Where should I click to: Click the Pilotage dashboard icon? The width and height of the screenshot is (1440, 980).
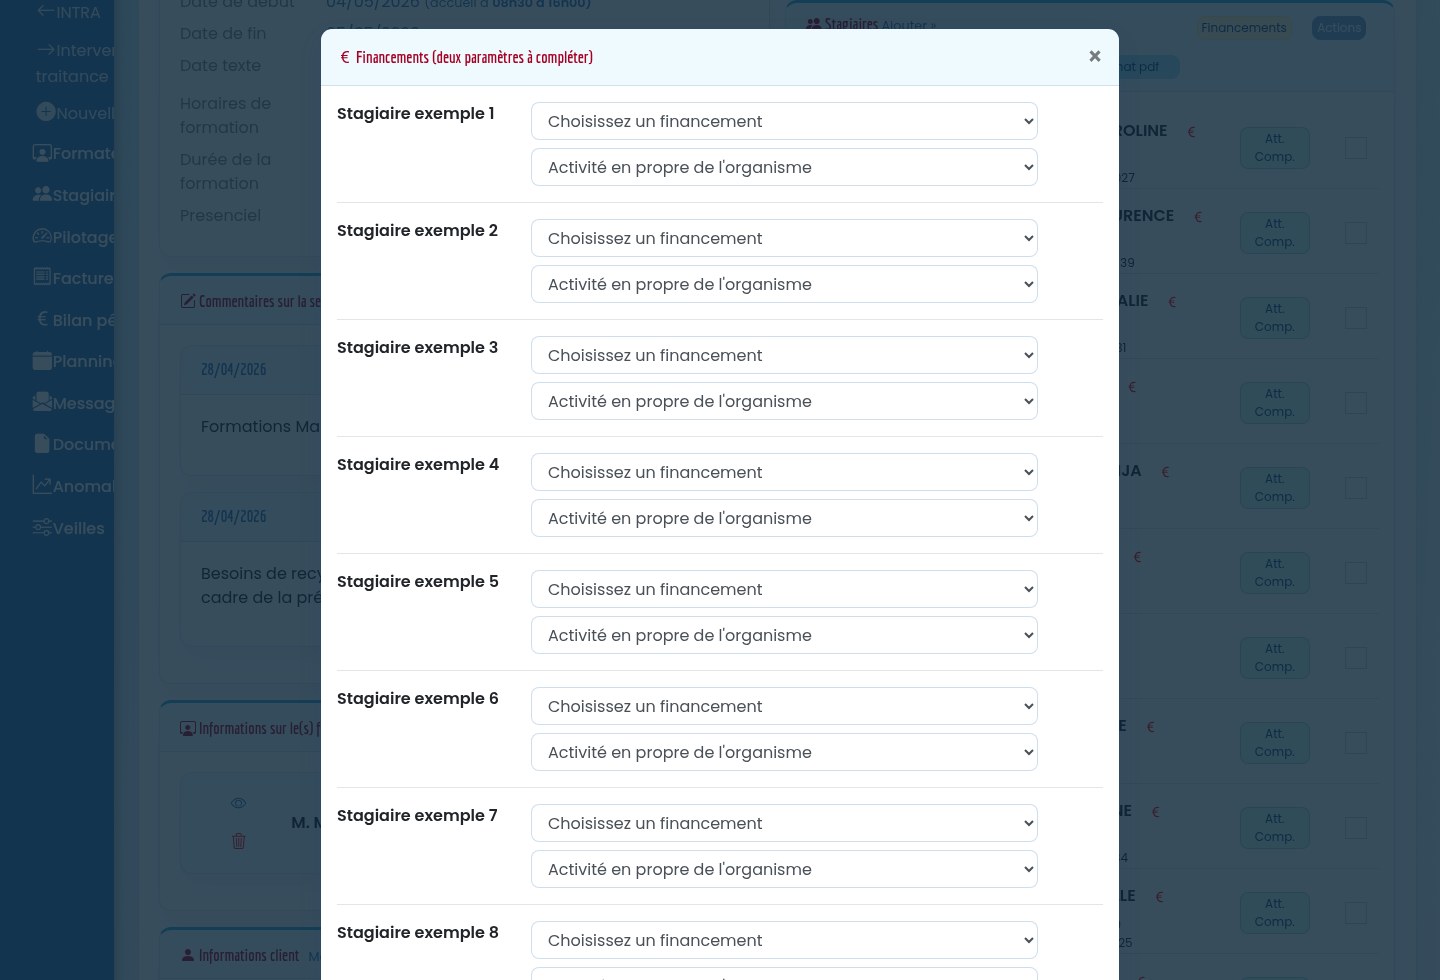(x=42, y=236)
